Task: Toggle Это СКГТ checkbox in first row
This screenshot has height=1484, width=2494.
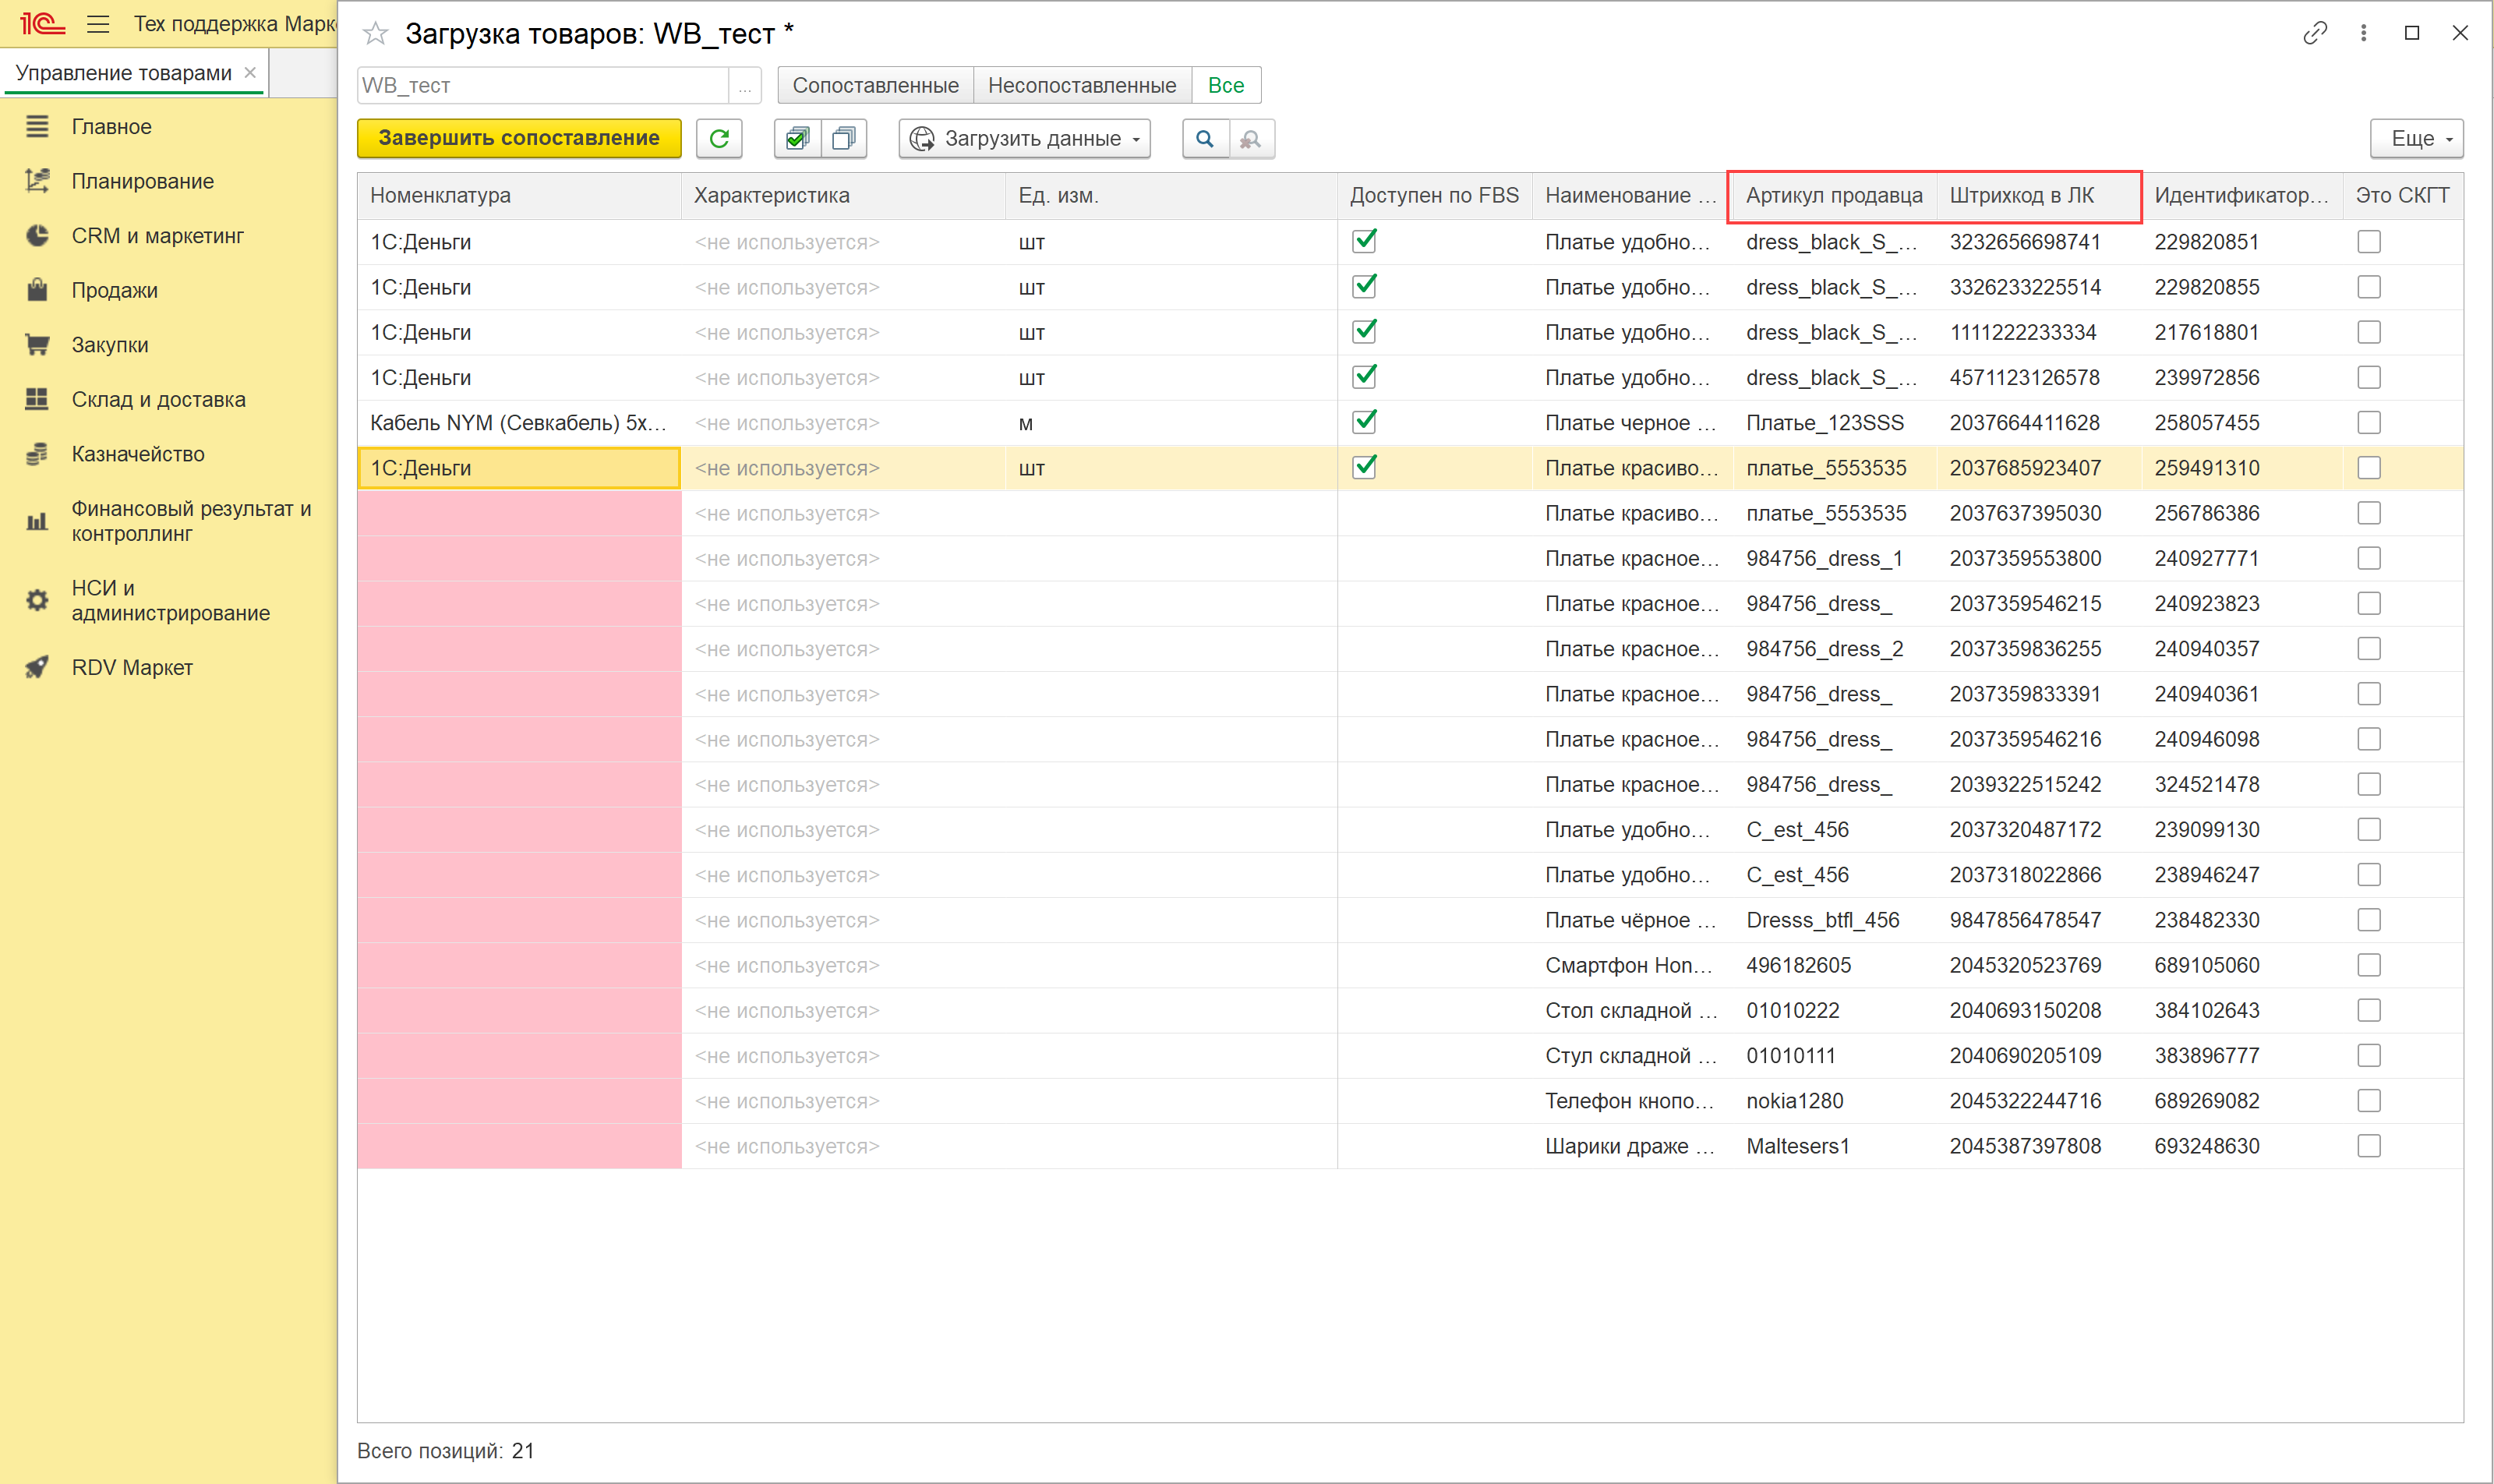Action: coord(2368,242)
